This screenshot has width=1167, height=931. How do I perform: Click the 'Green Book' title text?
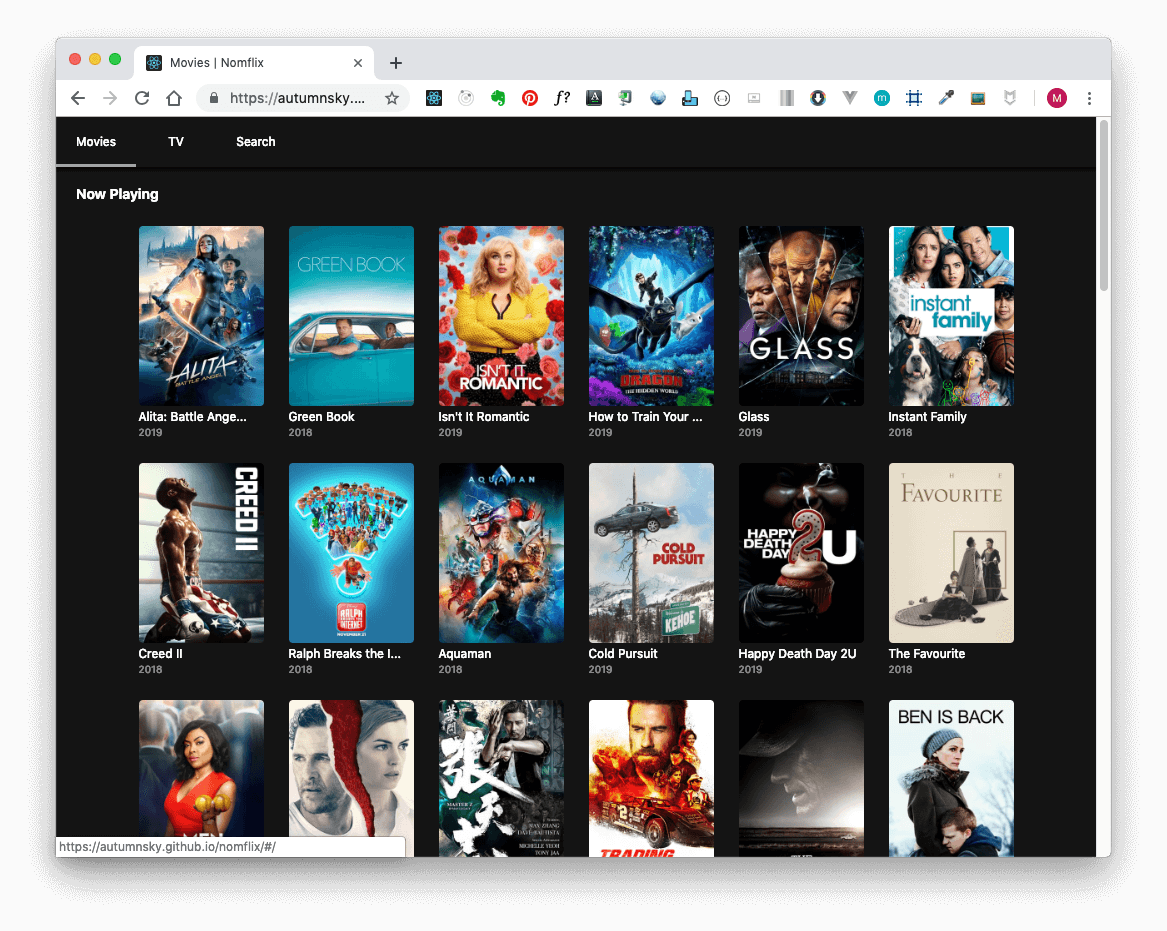[x=322, y=417]
